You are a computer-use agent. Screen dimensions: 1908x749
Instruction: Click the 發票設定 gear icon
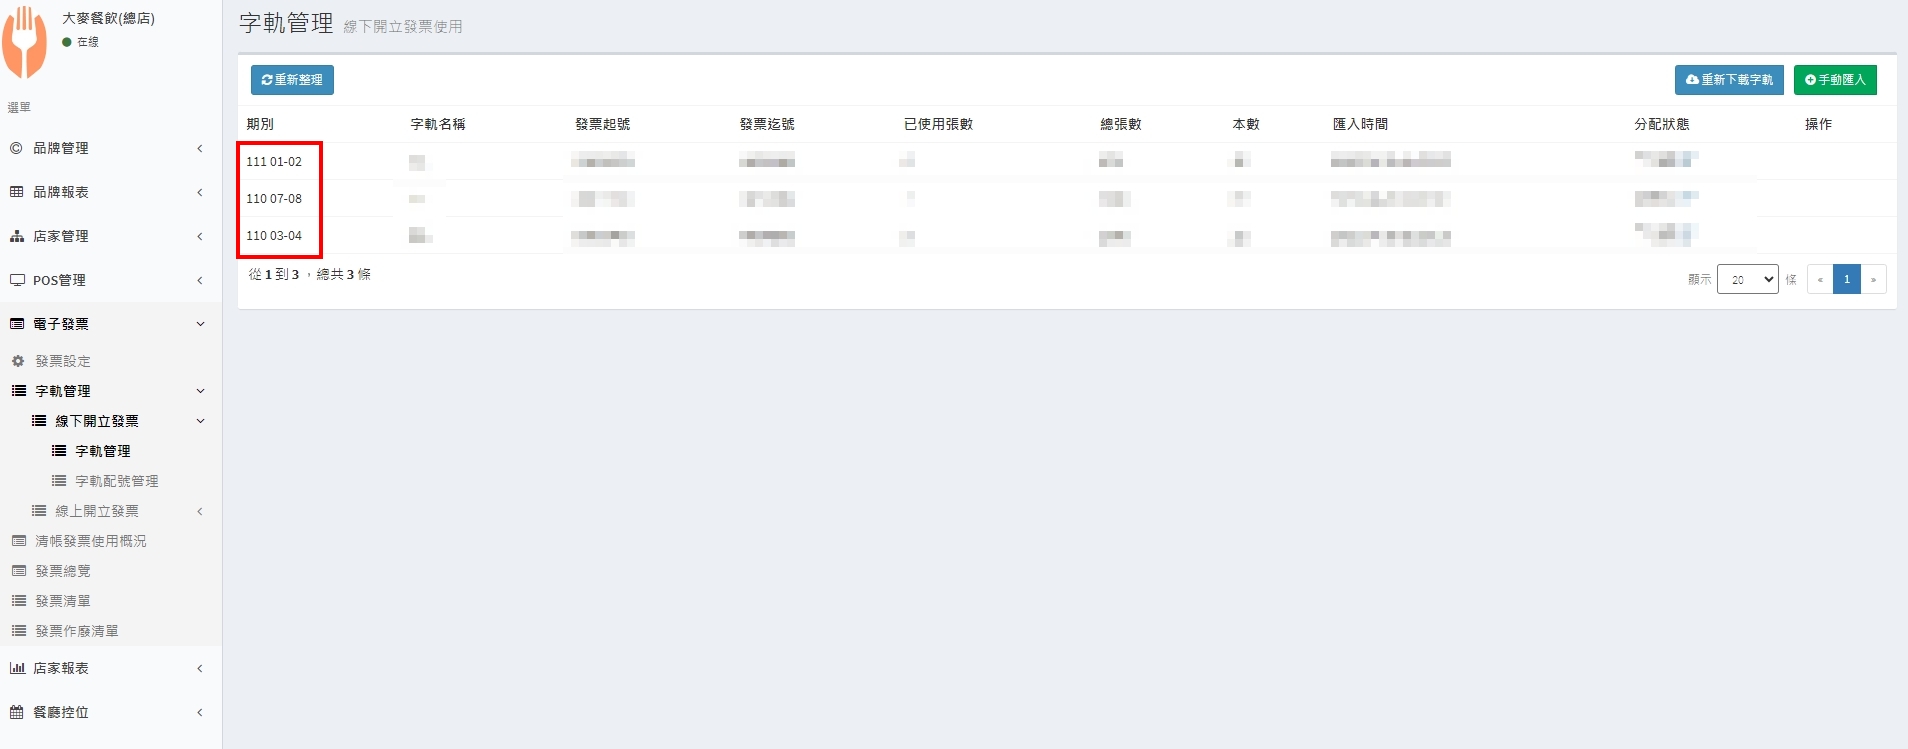[18, 361]
